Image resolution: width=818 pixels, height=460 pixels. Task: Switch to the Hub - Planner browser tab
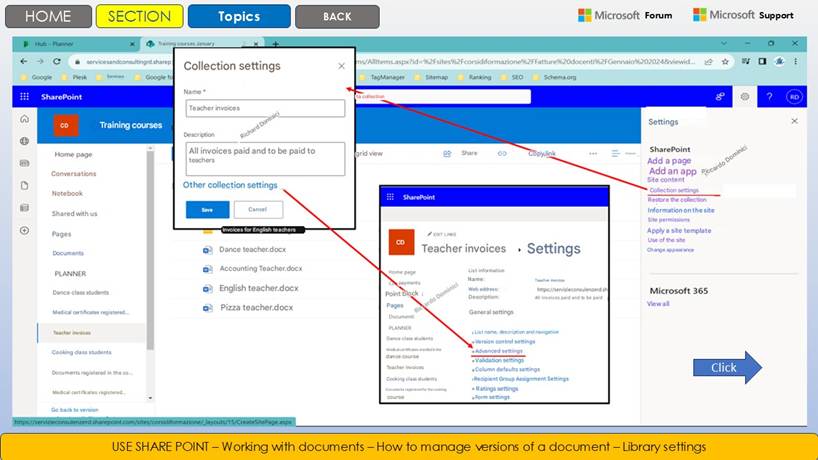[78, 44]
